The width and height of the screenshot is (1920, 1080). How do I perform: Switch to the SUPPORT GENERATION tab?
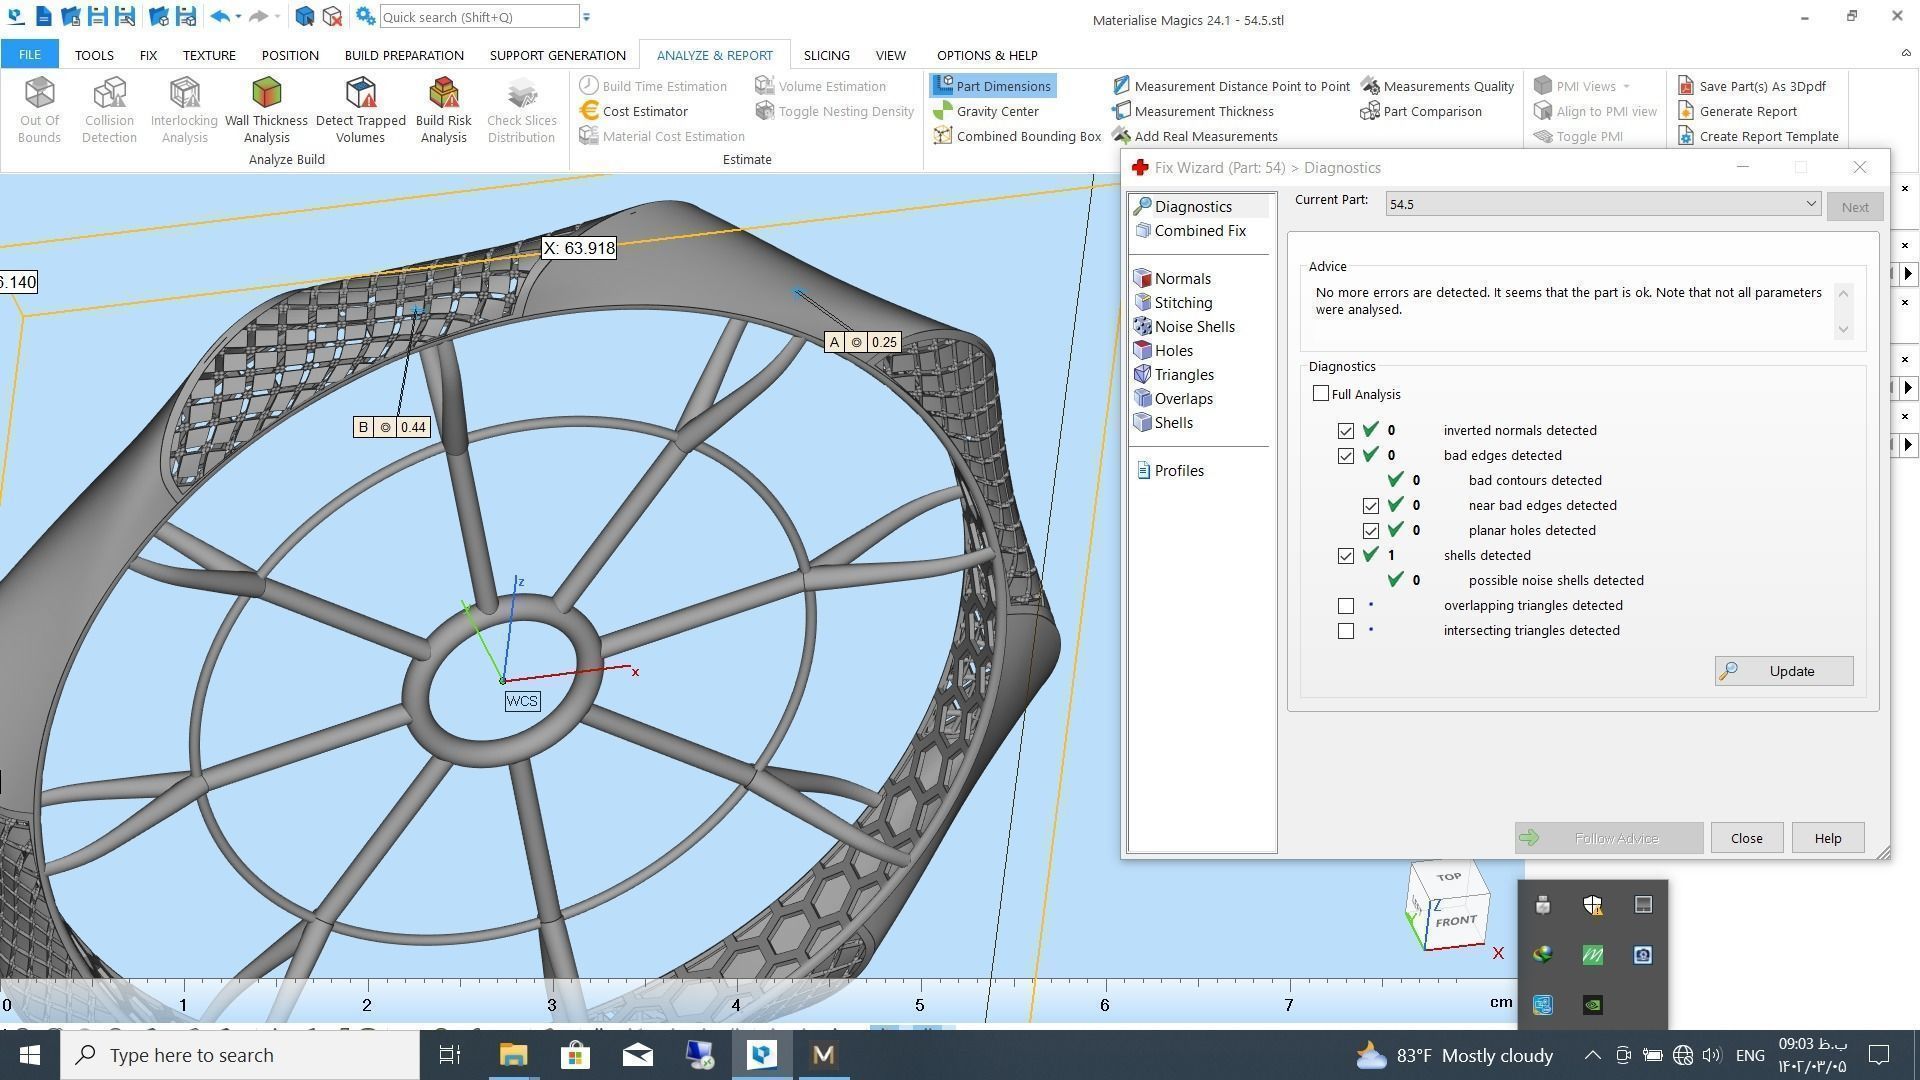tap(557, 55)
